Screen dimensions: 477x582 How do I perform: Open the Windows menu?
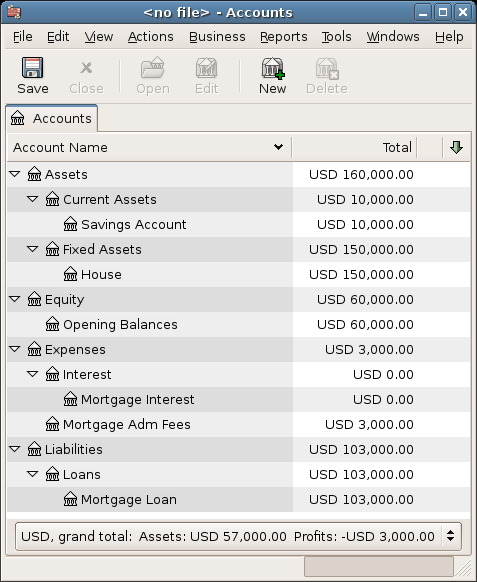(x=393, y=37)
